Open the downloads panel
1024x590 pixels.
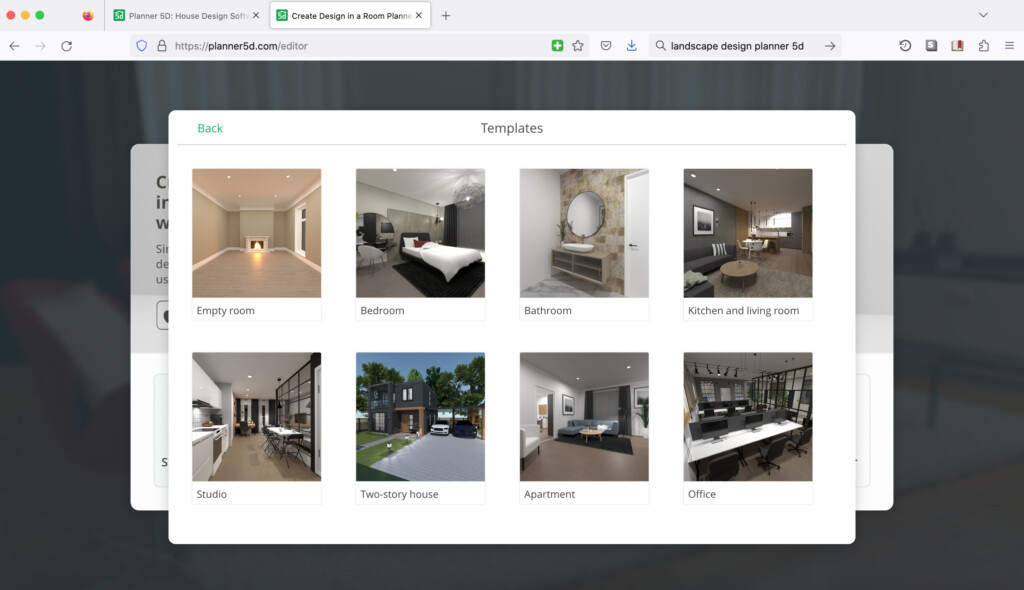pyautogui.click(x=632, y=46)
